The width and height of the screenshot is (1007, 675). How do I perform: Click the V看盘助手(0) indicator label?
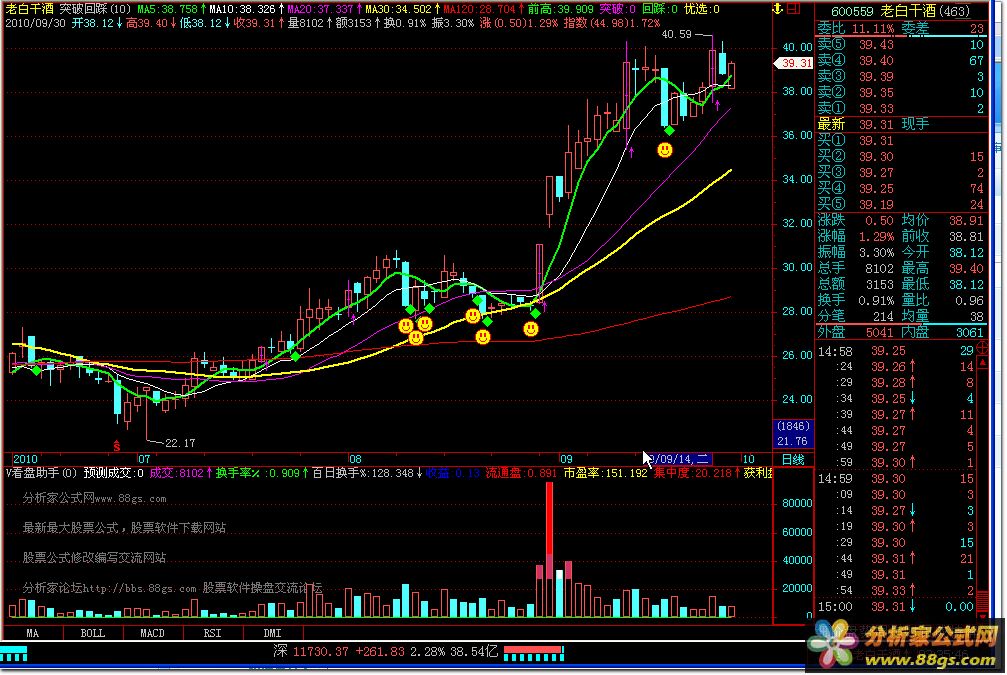[x=41, y=473]
